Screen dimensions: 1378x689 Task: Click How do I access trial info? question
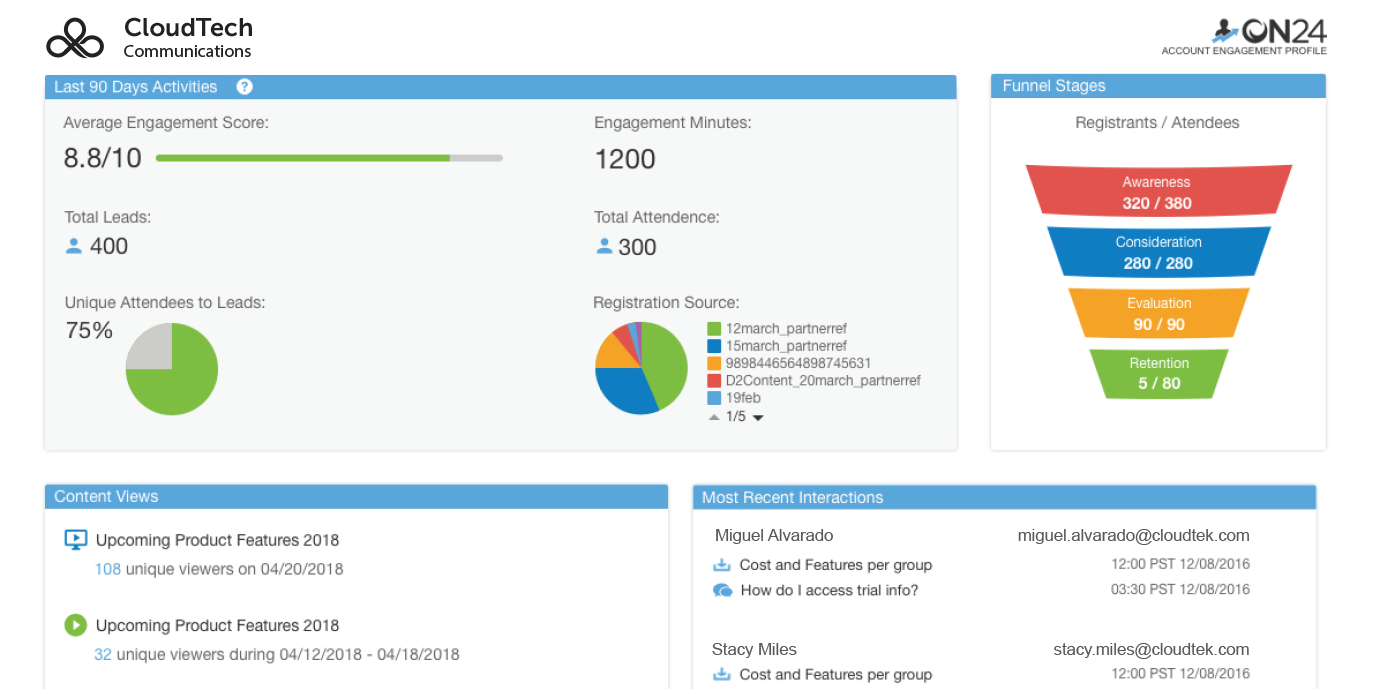pyautogui.click(x=829, y=590)
